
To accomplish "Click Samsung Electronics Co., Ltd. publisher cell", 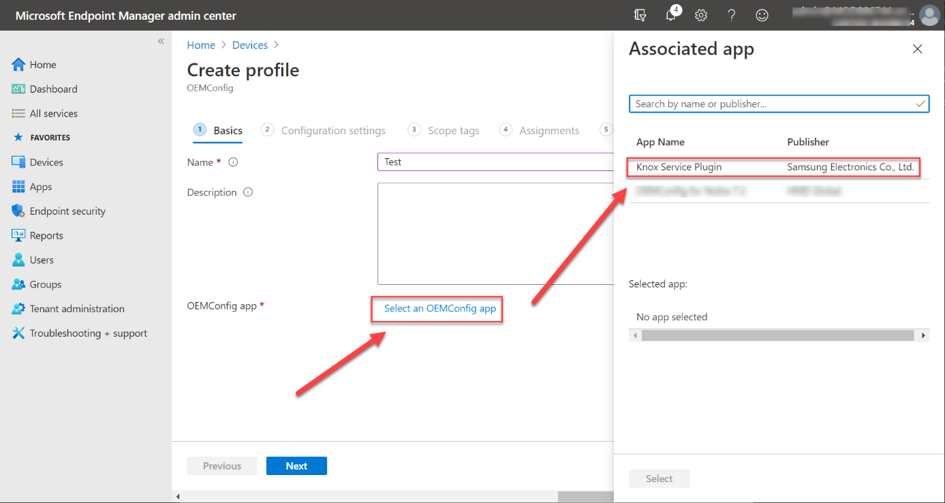I will 850,167.
